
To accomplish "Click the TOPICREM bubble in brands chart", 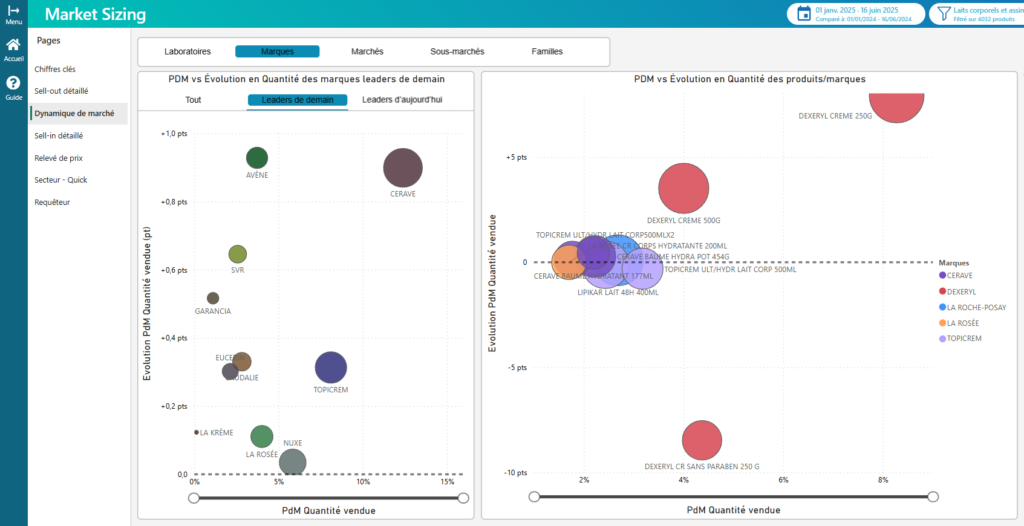I will (x=331, y=367).
